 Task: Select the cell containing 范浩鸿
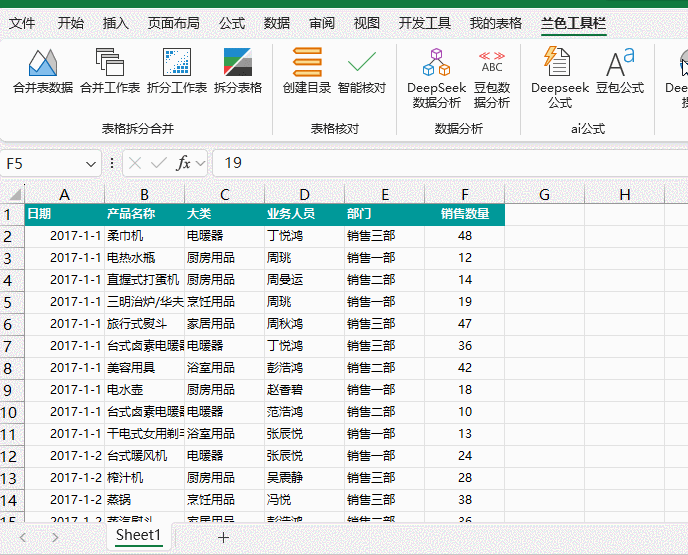coord(305,412)
